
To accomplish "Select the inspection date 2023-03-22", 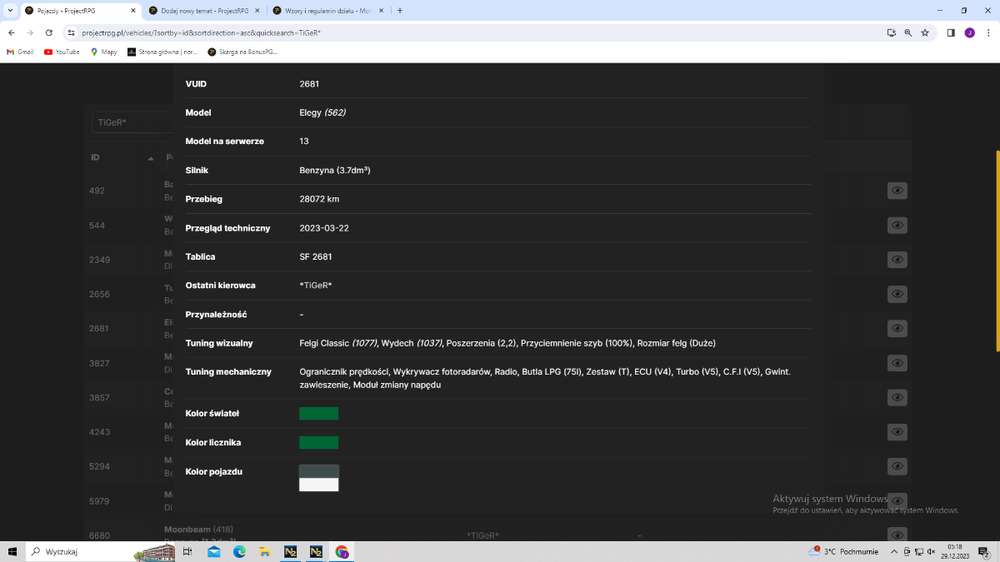I will [x=324, y=228].
